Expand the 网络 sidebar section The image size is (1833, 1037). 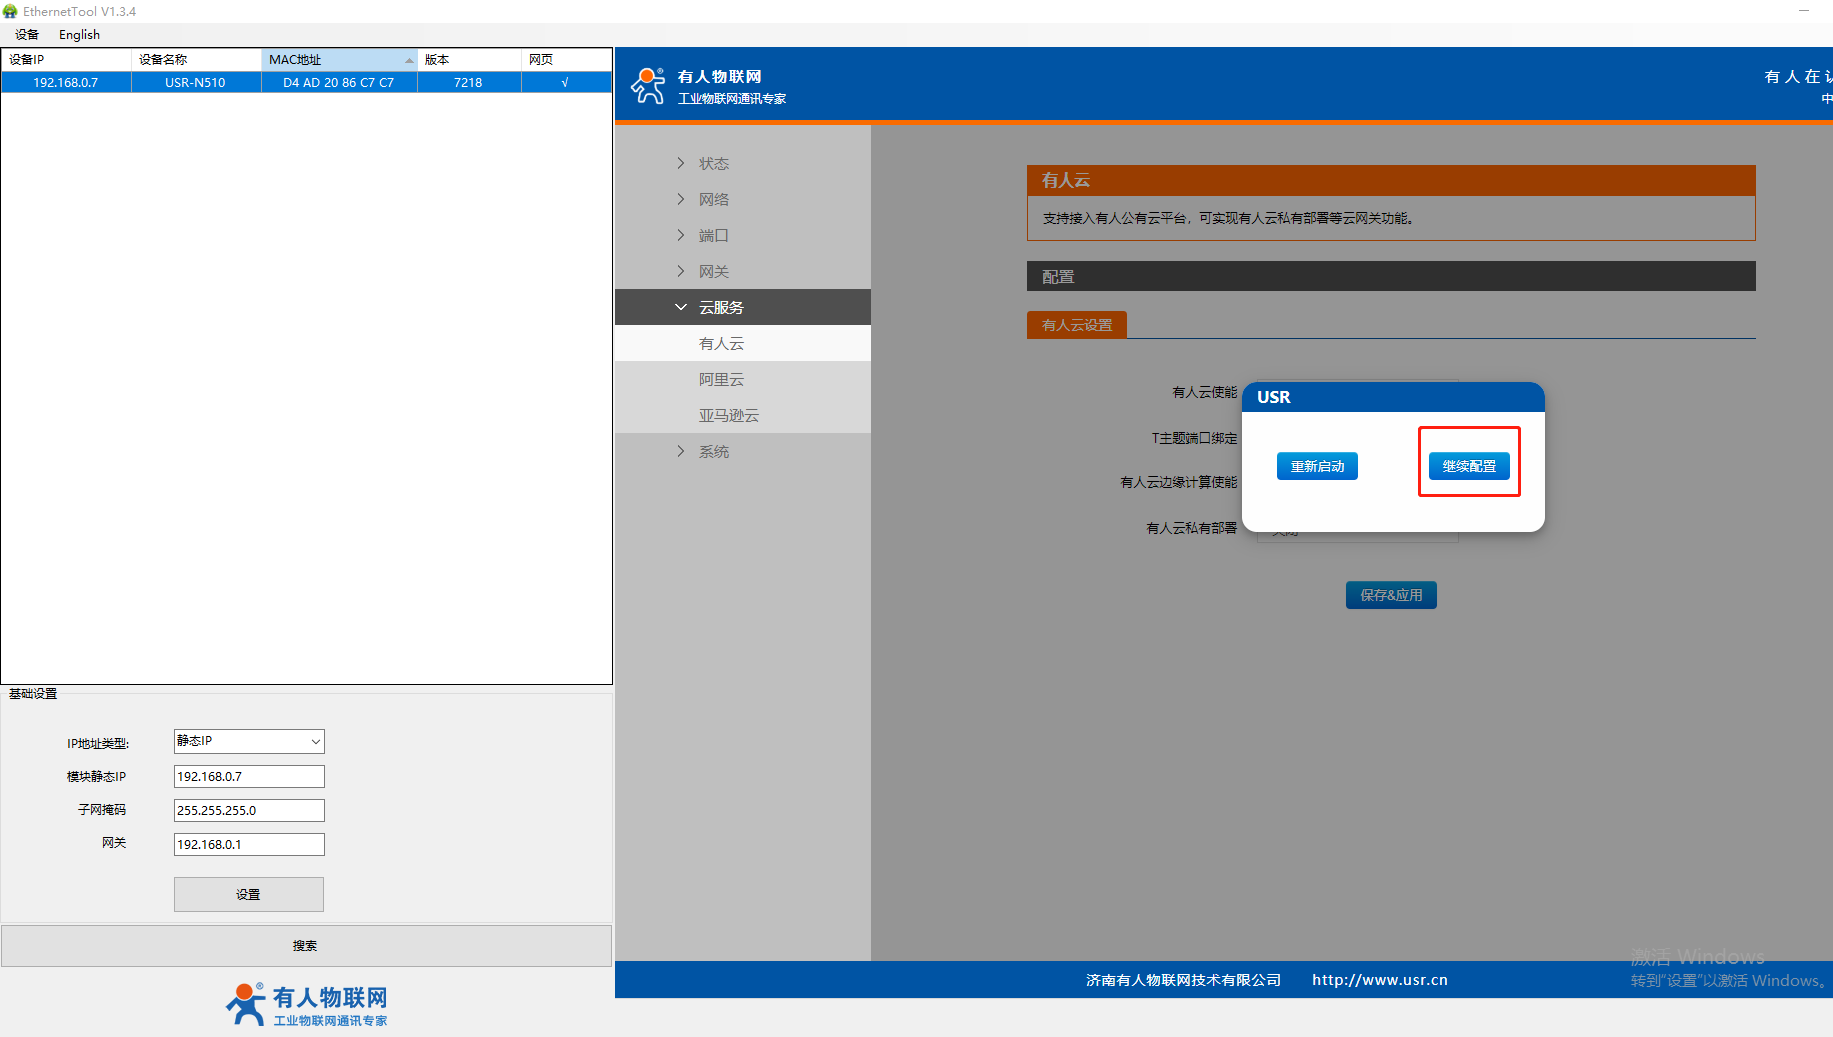point(743,199)
